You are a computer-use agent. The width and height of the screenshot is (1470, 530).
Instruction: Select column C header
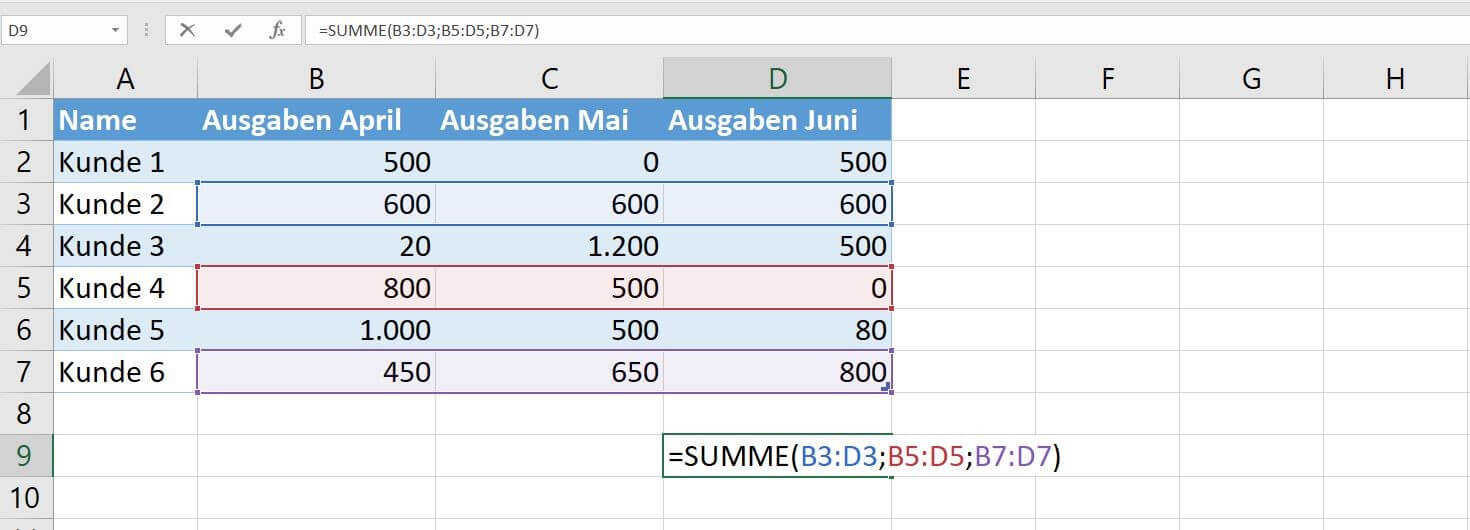point(549,78)
